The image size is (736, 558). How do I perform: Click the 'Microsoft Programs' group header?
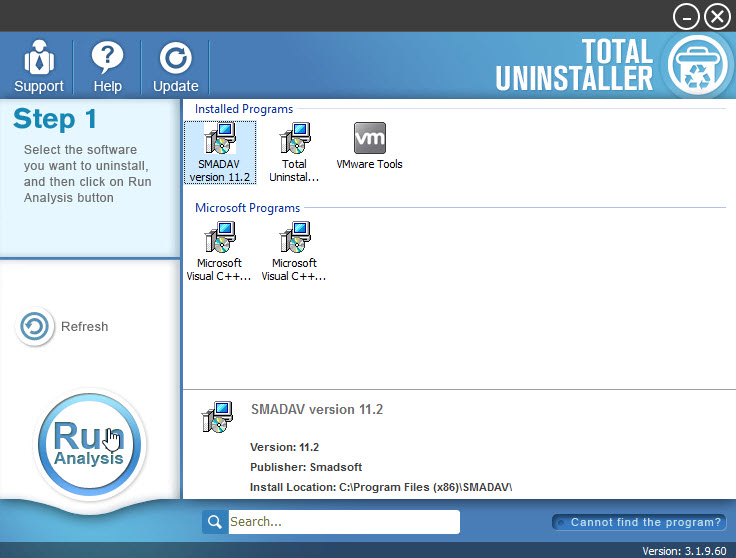247,208
